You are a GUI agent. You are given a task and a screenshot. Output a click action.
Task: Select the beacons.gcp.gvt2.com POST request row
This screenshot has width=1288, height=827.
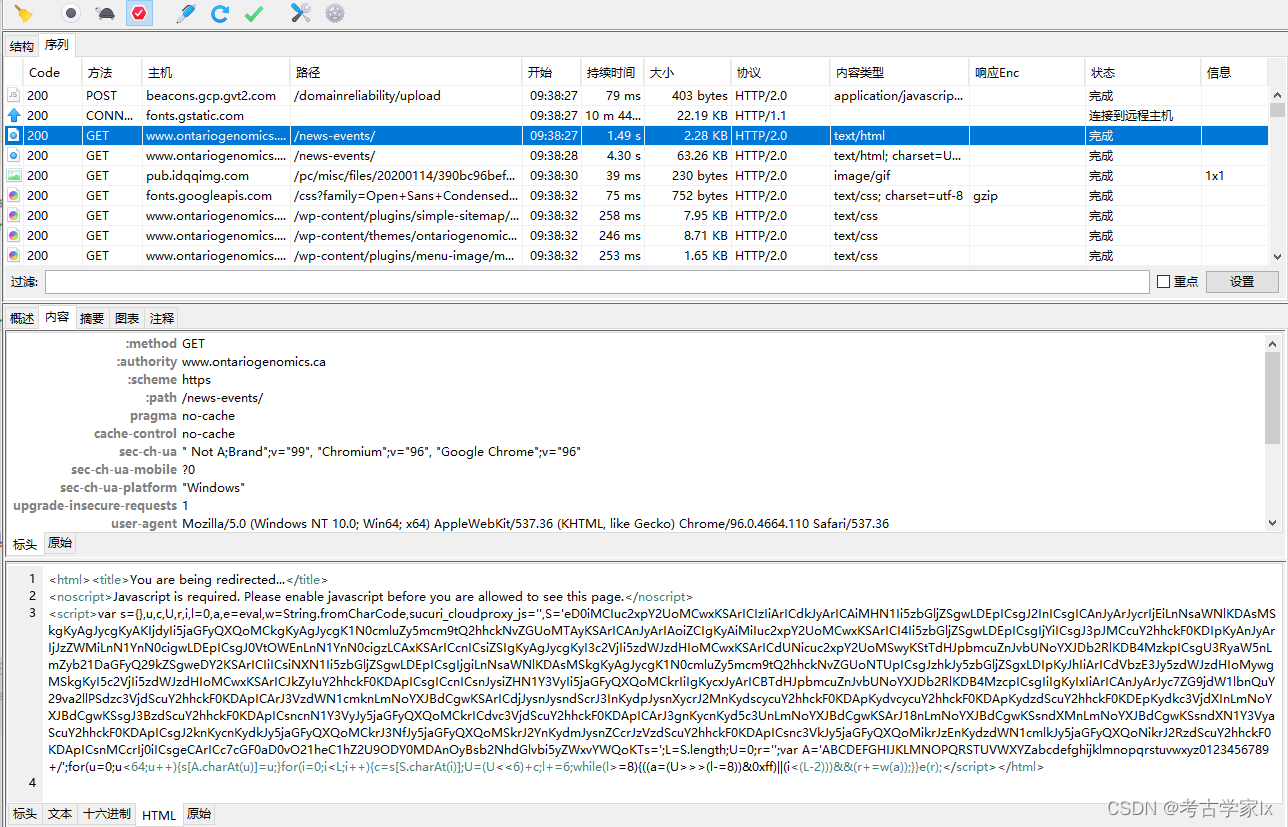pos(637,95)
